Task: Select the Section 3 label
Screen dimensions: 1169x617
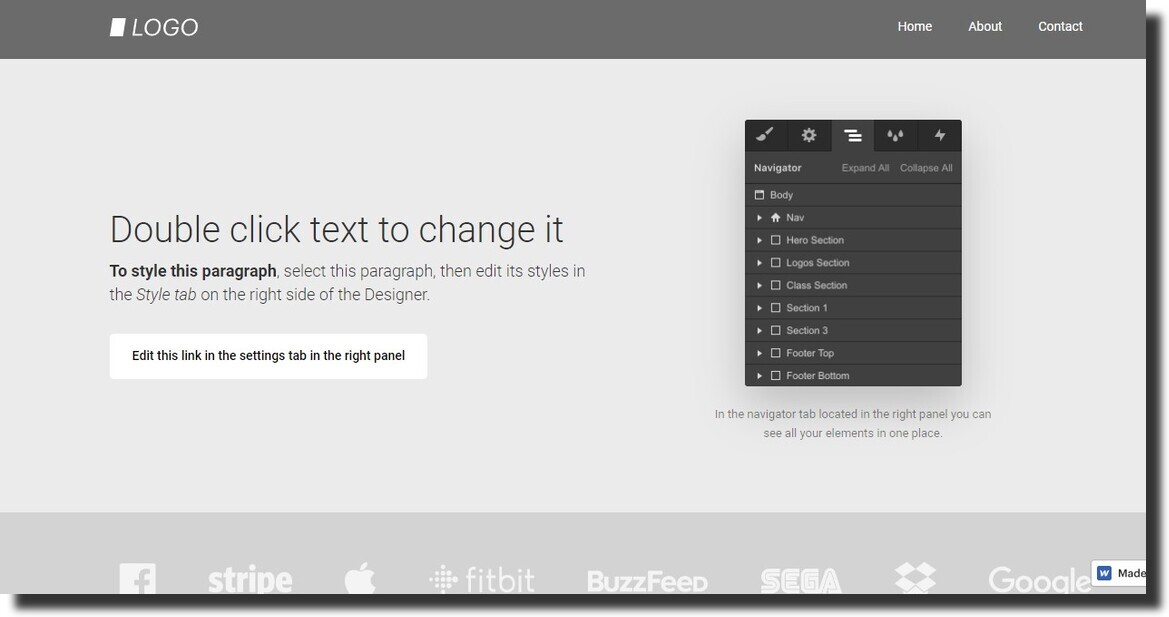Action: coord(807,330)
